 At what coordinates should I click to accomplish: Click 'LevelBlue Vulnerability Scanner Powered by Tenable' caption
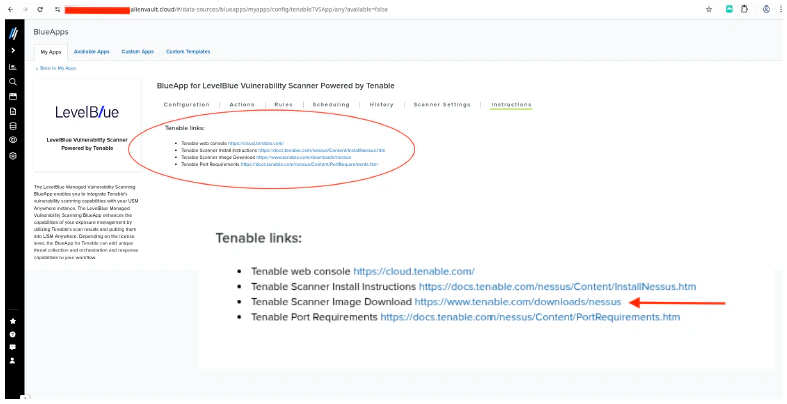[x=87, y=144]
